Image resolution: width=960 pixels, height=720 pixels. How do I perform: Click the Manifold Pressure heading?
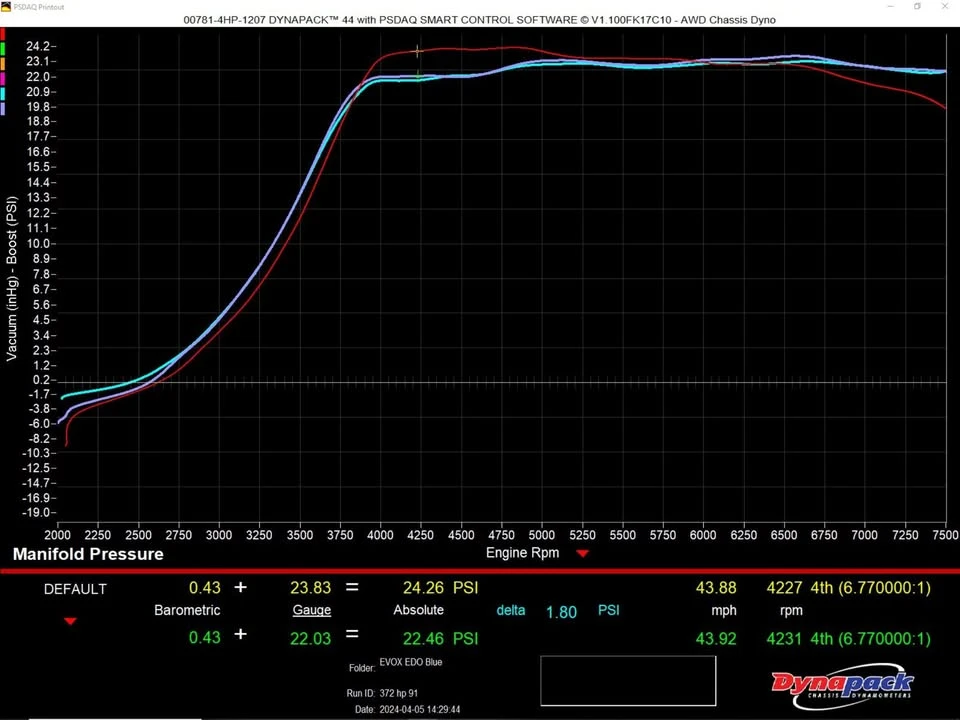coord(88,554)
